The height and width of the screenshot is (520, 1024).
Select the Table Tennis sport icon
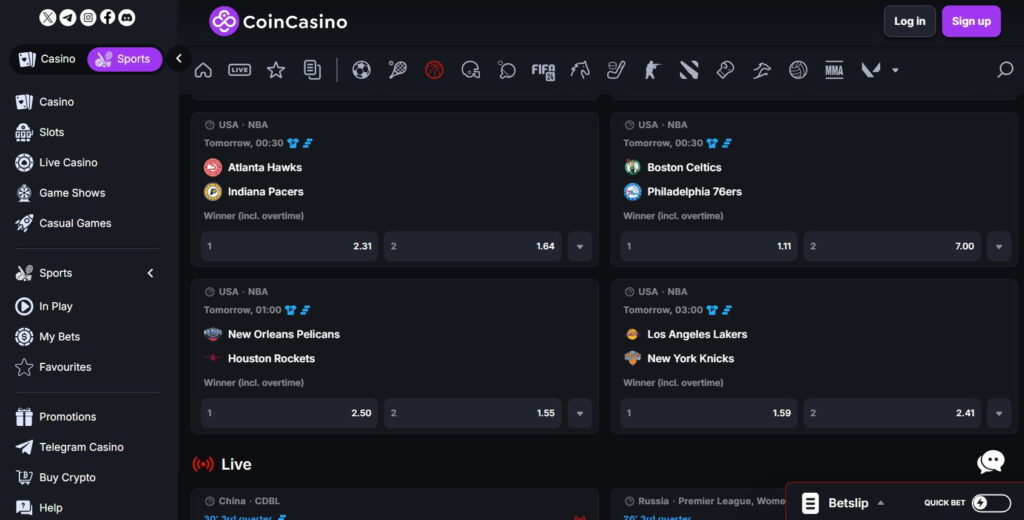point(507,70)
